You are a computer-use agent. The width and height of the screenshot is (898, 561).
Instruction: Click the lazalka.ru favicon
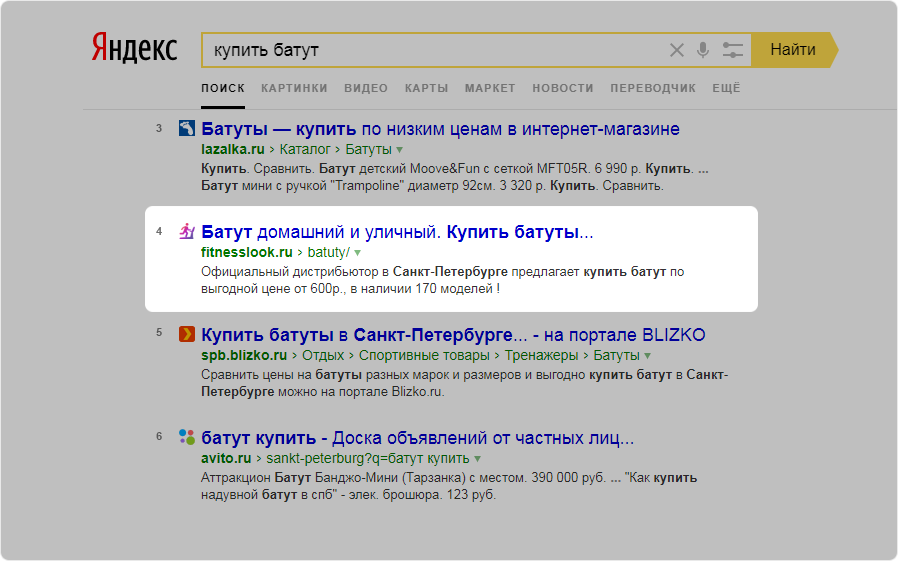(x=186, y=128)
